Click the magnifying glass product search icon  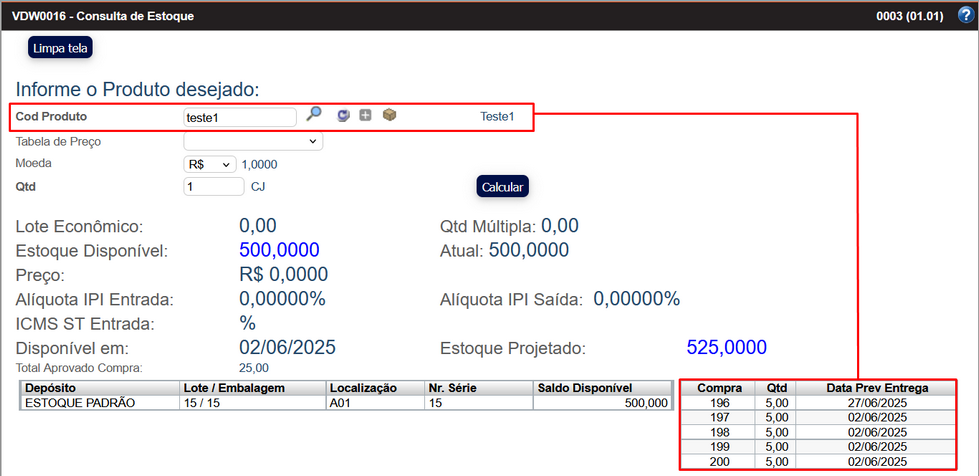pyautogui.click(x=314, y=115)
